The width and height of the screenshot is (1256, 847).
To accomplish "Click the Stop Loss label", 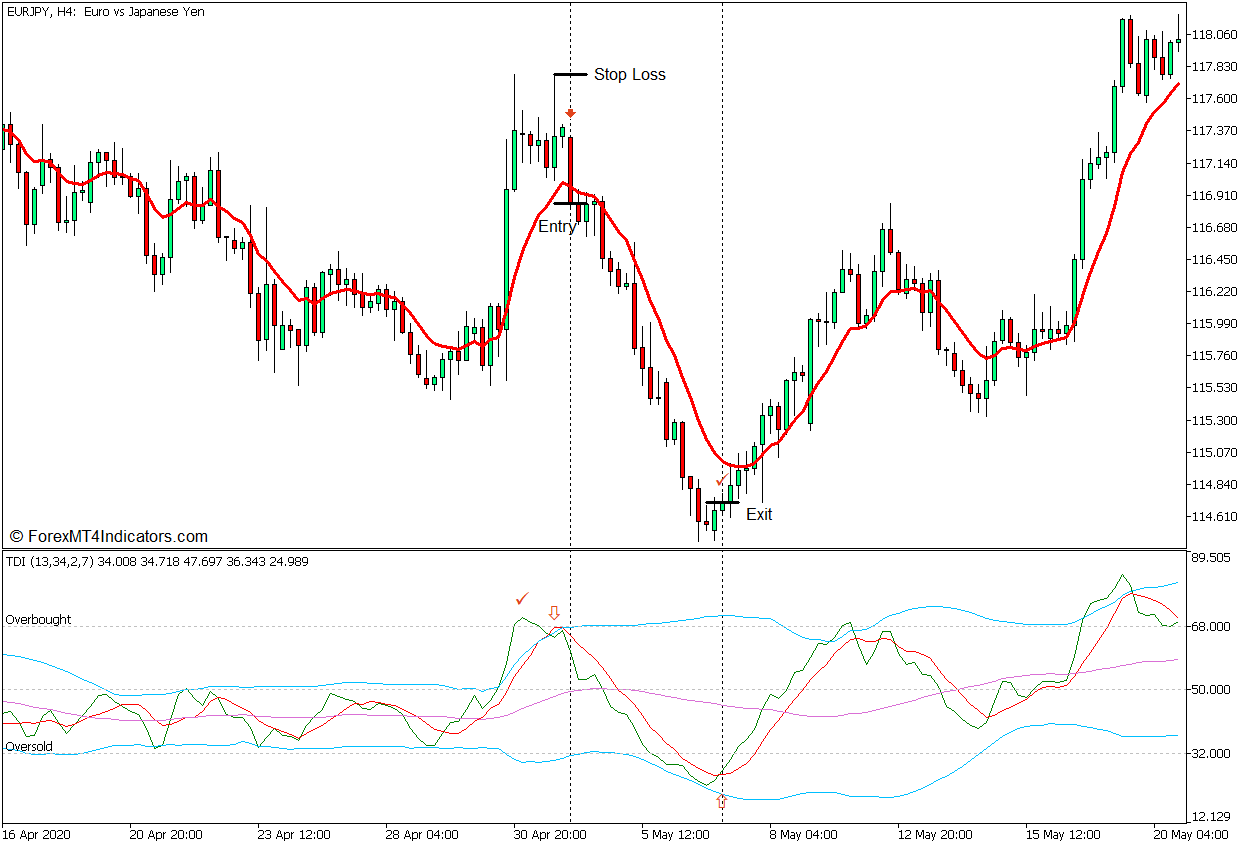I will click(x=629, y=74).
